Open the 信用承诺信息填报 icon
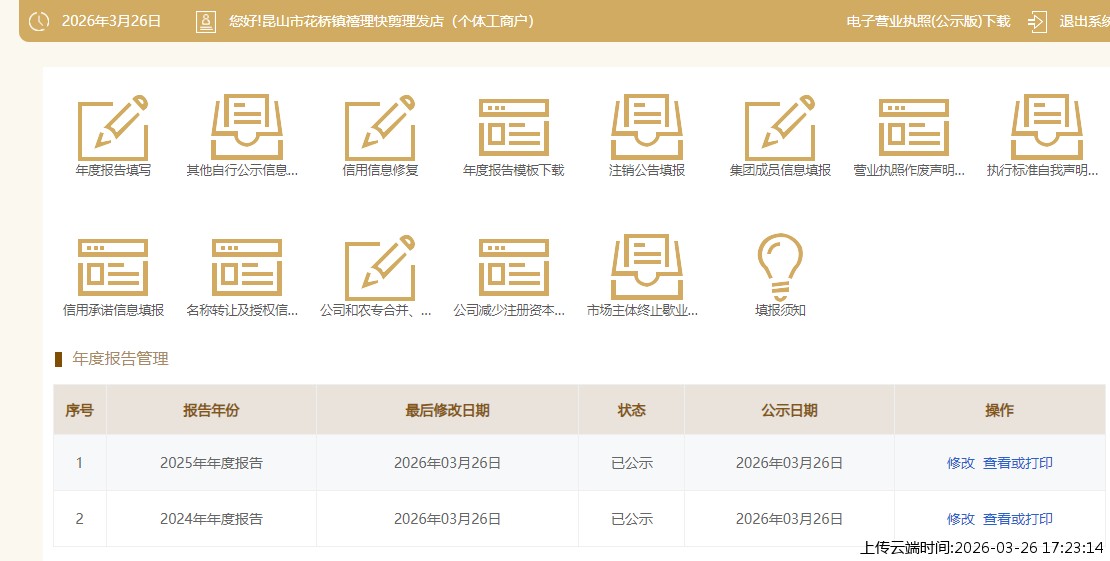This screenshot has height=561, width=1110. click(x=113, y=268)
